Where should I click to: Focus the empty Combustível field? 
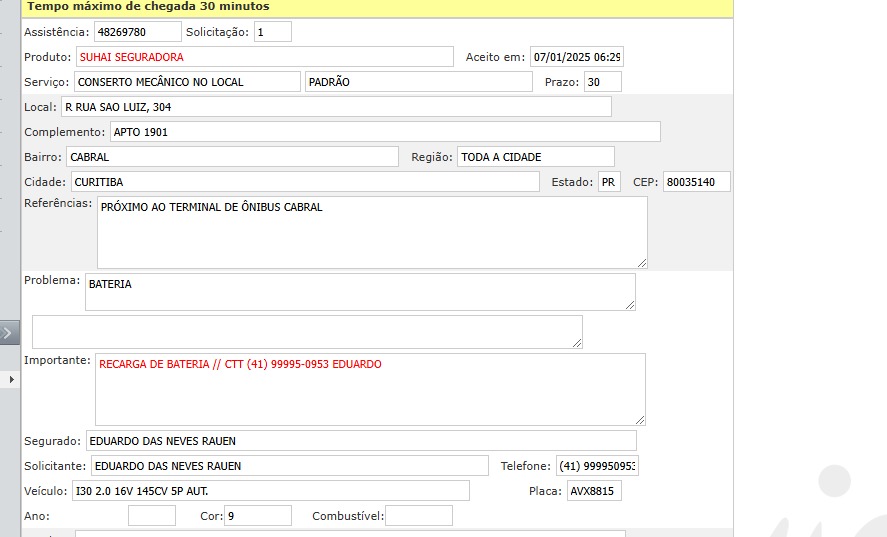point(418,516)
